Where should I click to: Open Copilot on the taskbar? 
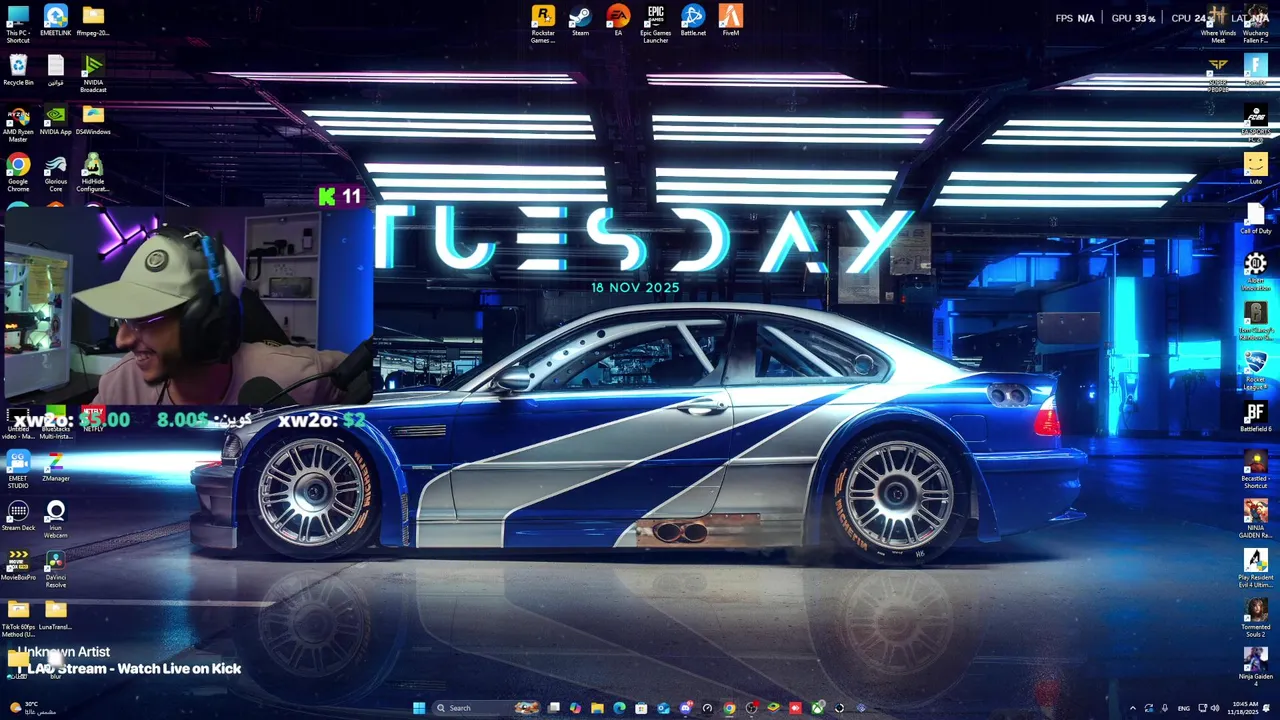coord(575,708)
